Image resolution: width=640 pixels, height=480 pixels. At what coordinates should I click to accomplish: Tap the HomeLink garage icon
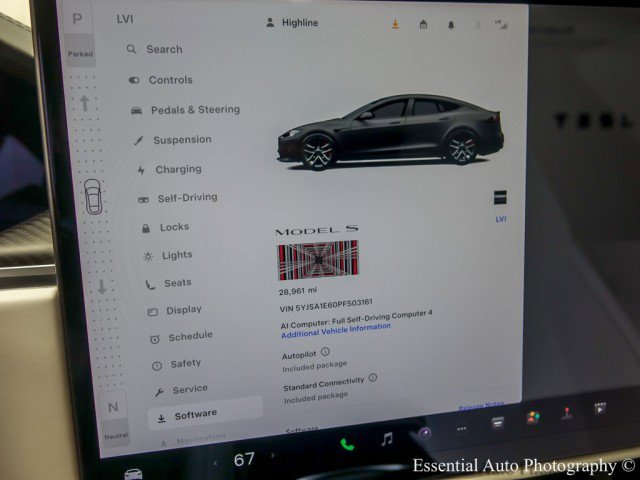click(423, 25)
